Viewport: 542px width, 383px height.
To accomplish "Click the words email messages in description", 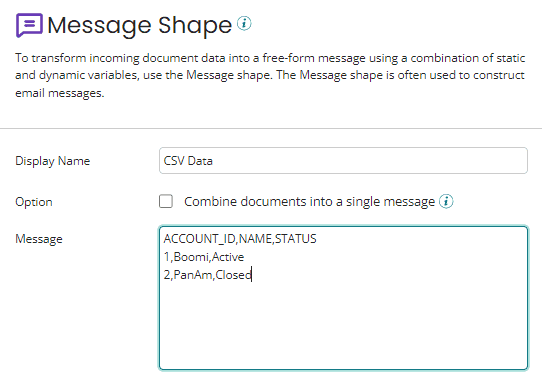I will click(59, 93).
